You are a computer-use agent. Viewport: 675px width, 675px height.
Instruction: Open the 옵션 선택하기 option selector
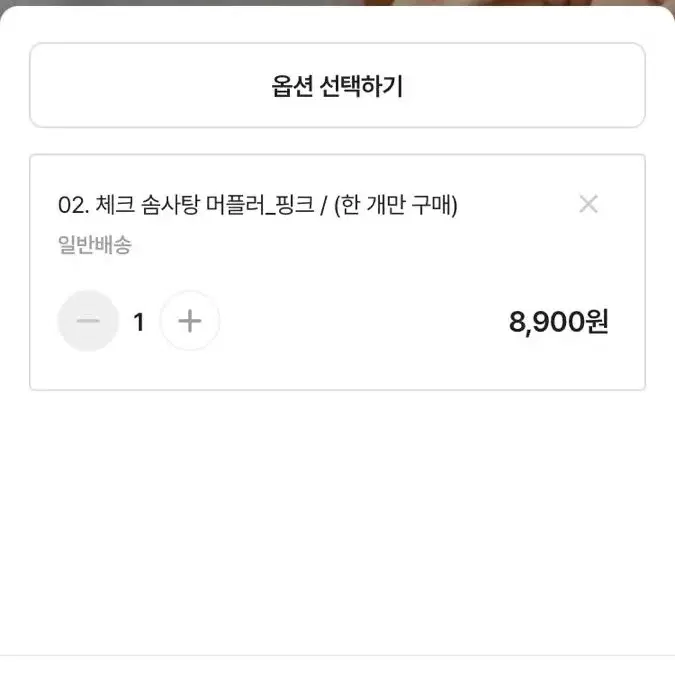pos(337,85)
